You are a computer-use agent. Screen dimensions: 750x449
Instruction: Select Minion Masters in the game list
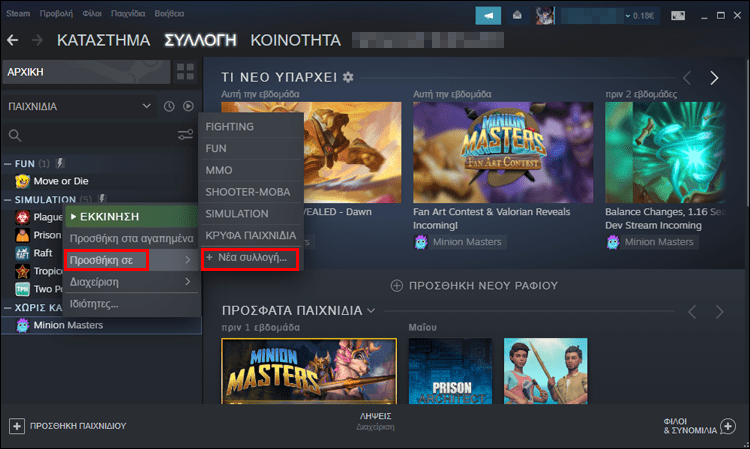click(x=101, y=325)
